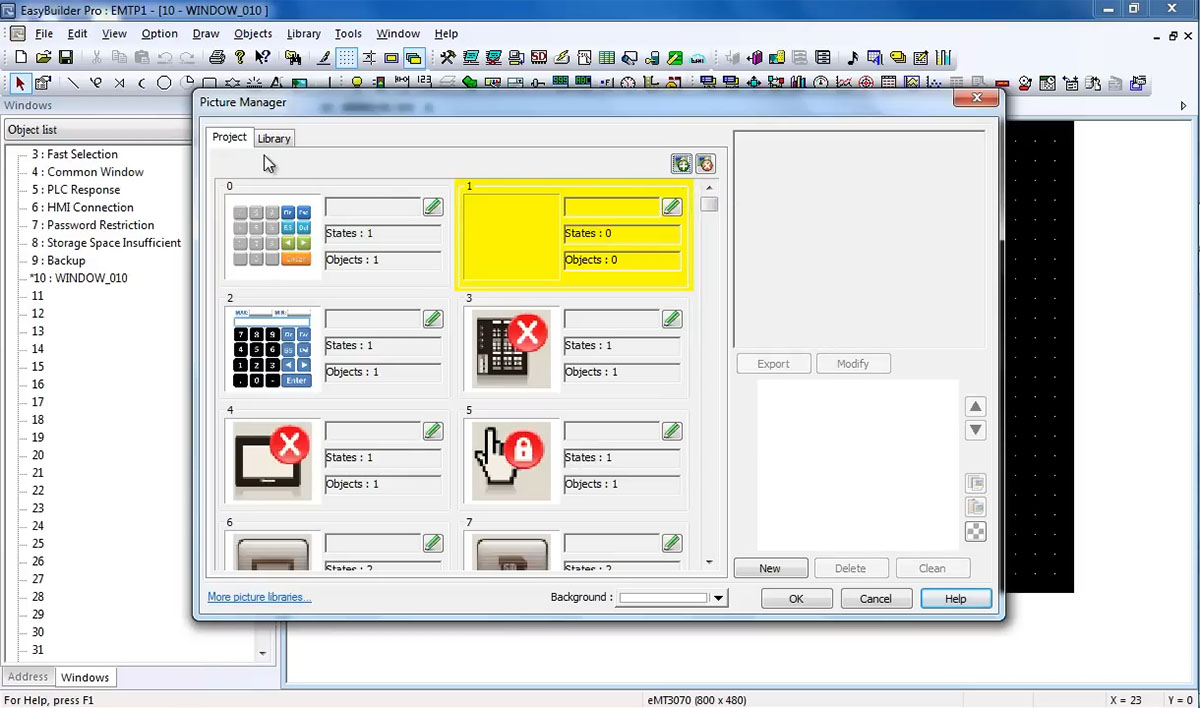Click the green pencil edit icon for picture 0
The width and height of the screenshot is (1200, 708).
coord(432,207)
